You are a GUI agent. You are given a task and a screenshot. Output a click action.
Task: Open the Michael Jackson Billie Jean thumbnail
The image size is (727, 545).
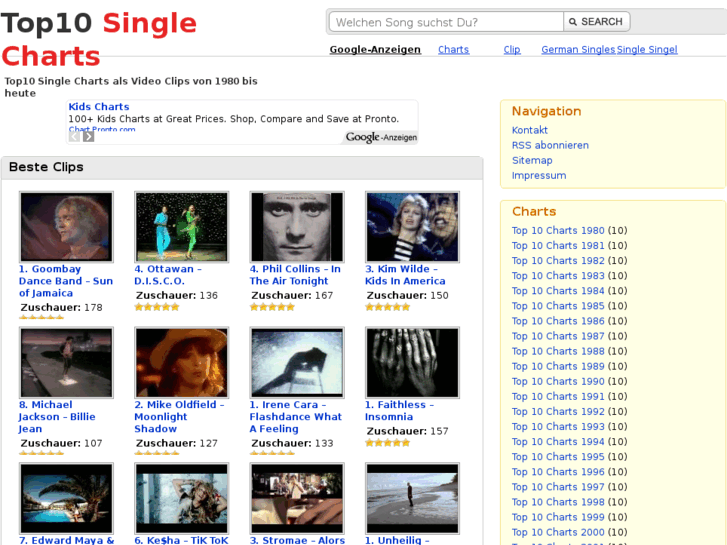(x=66, y=362)
